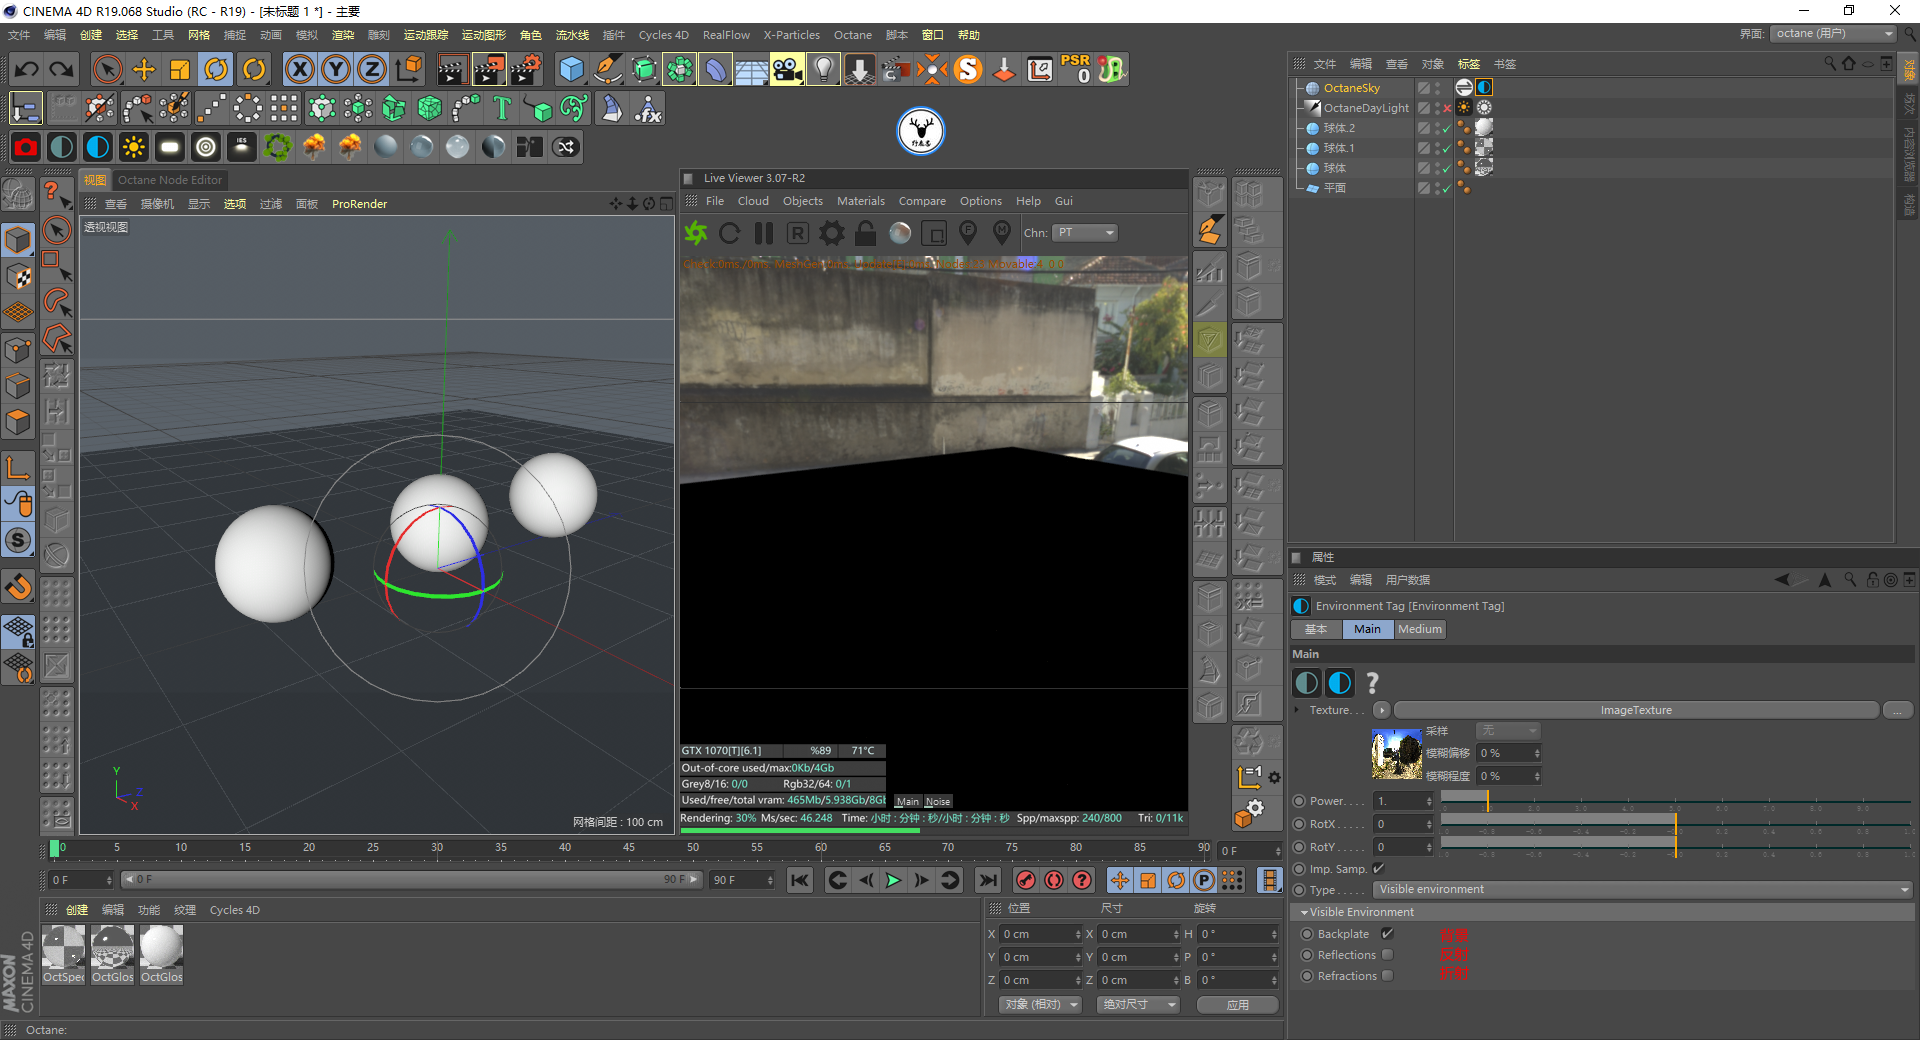Click the Live Viewer render region icon
The image size is (1920, 1040).
point(934,233)
